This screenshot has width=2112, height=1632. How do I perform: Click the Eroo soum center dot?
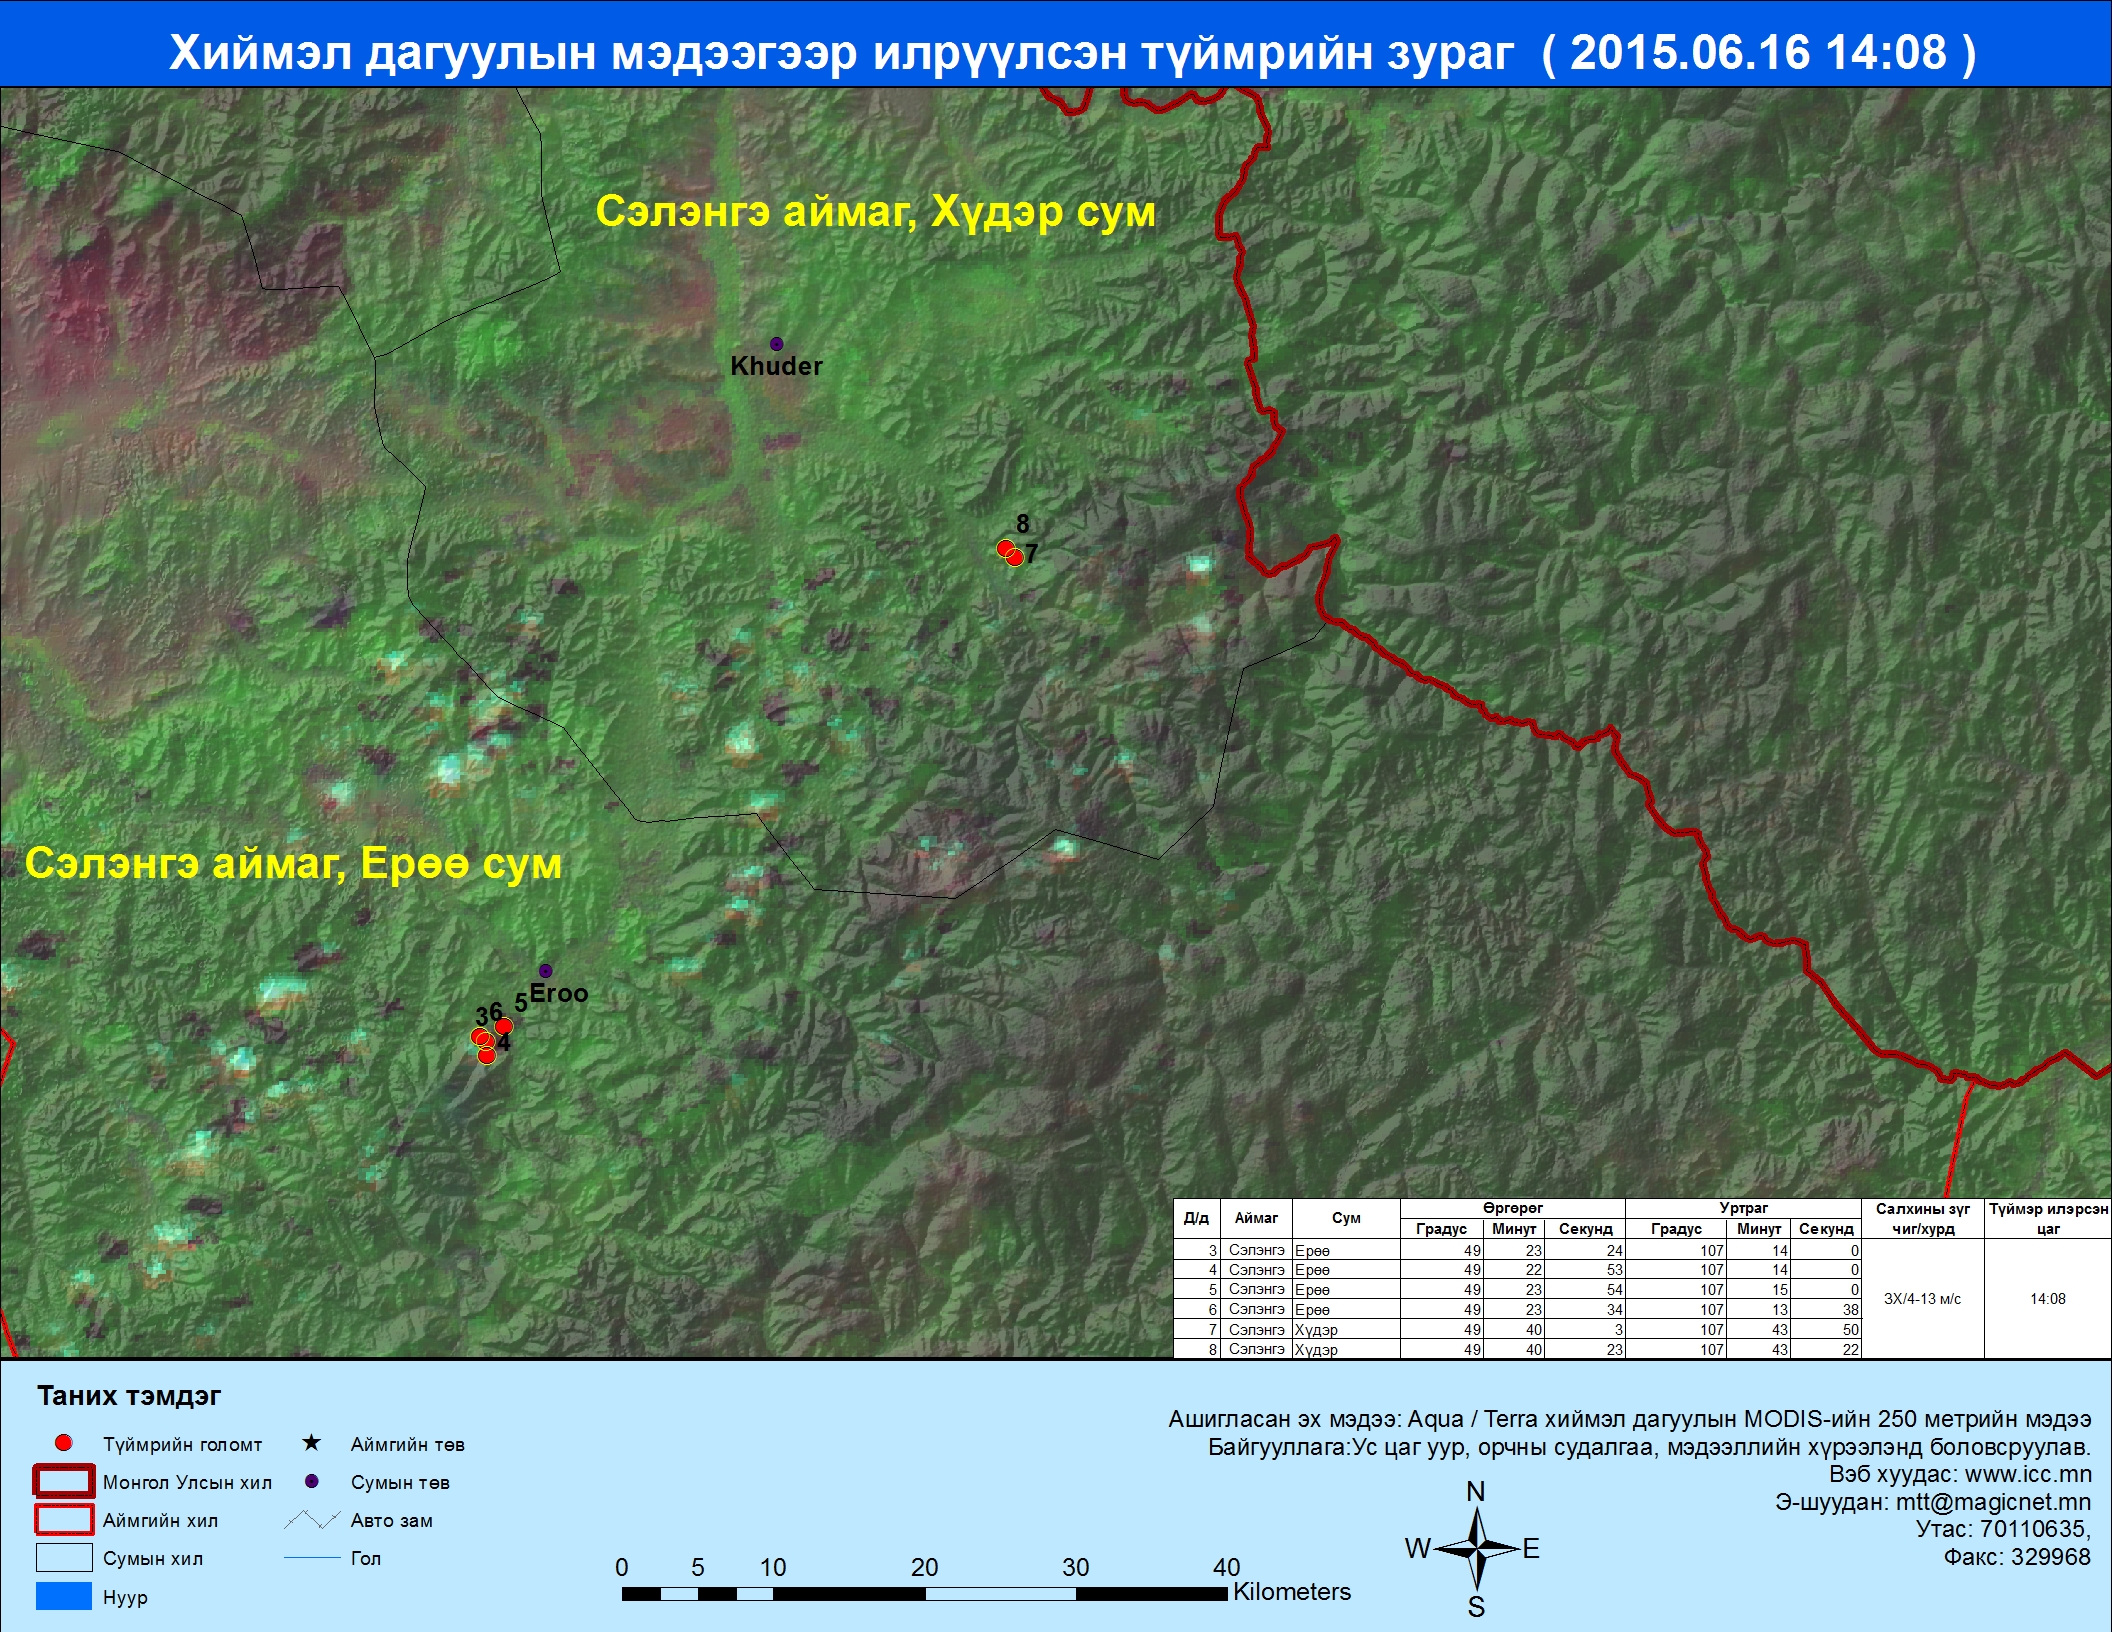(x=545, y=971)
